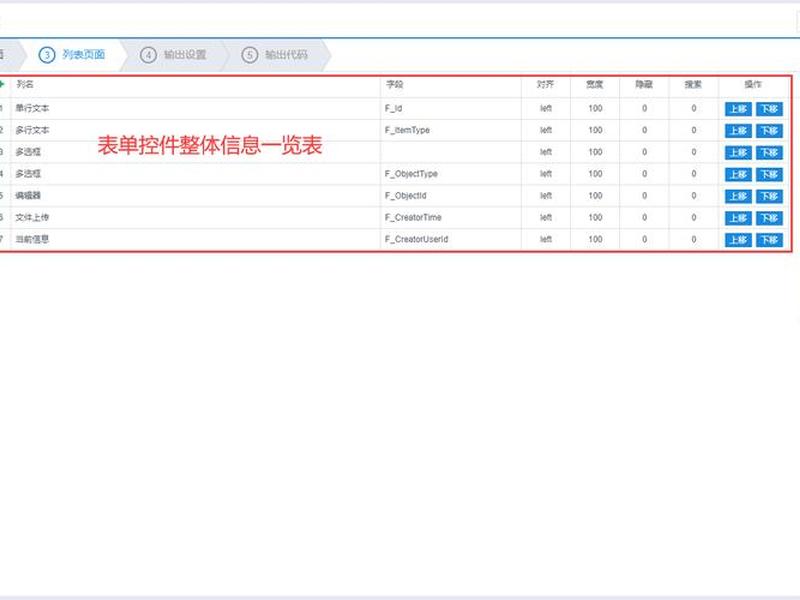
Task: Click the F_CreatorUserId field cell
Action: [416, 239]
